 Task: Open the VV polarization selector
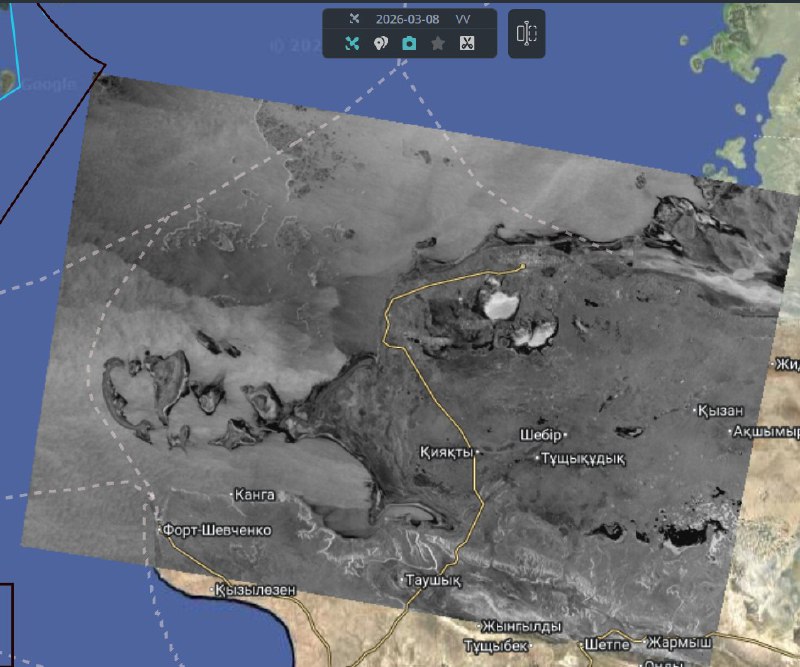(463, 19)
